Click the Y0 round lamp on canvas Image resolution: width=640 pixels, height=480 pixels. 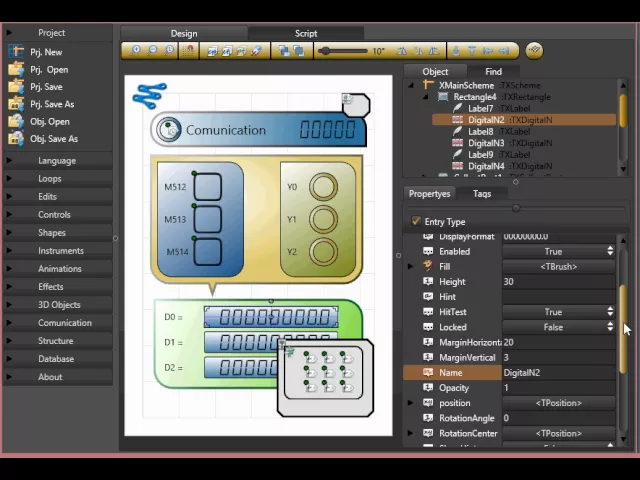323,187
